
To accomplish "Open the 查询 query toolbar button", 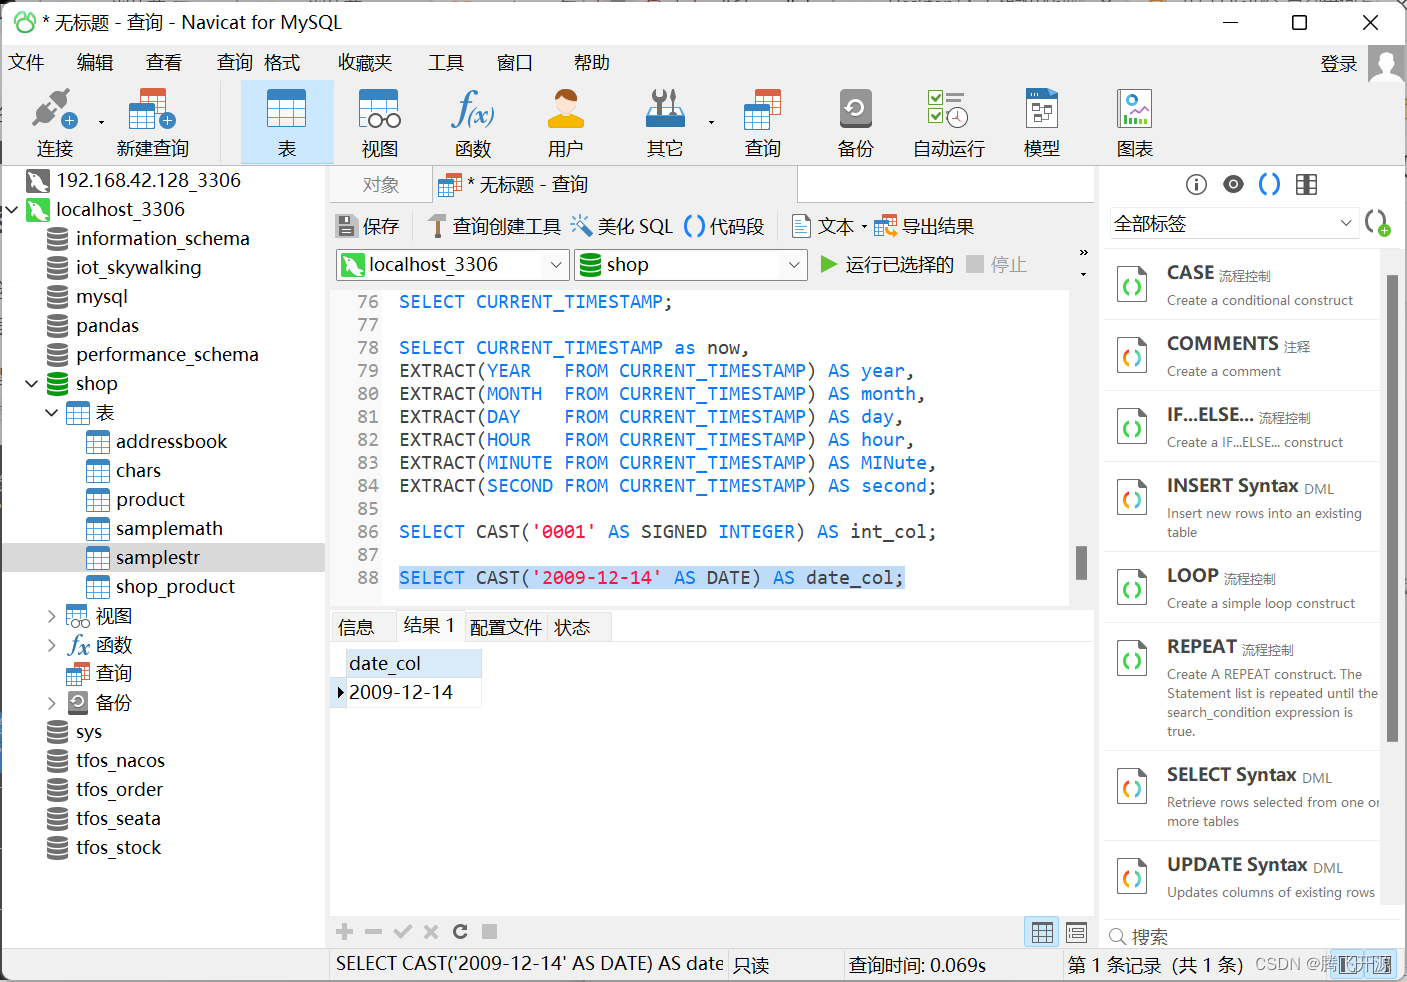I will (x=763, y=122).
